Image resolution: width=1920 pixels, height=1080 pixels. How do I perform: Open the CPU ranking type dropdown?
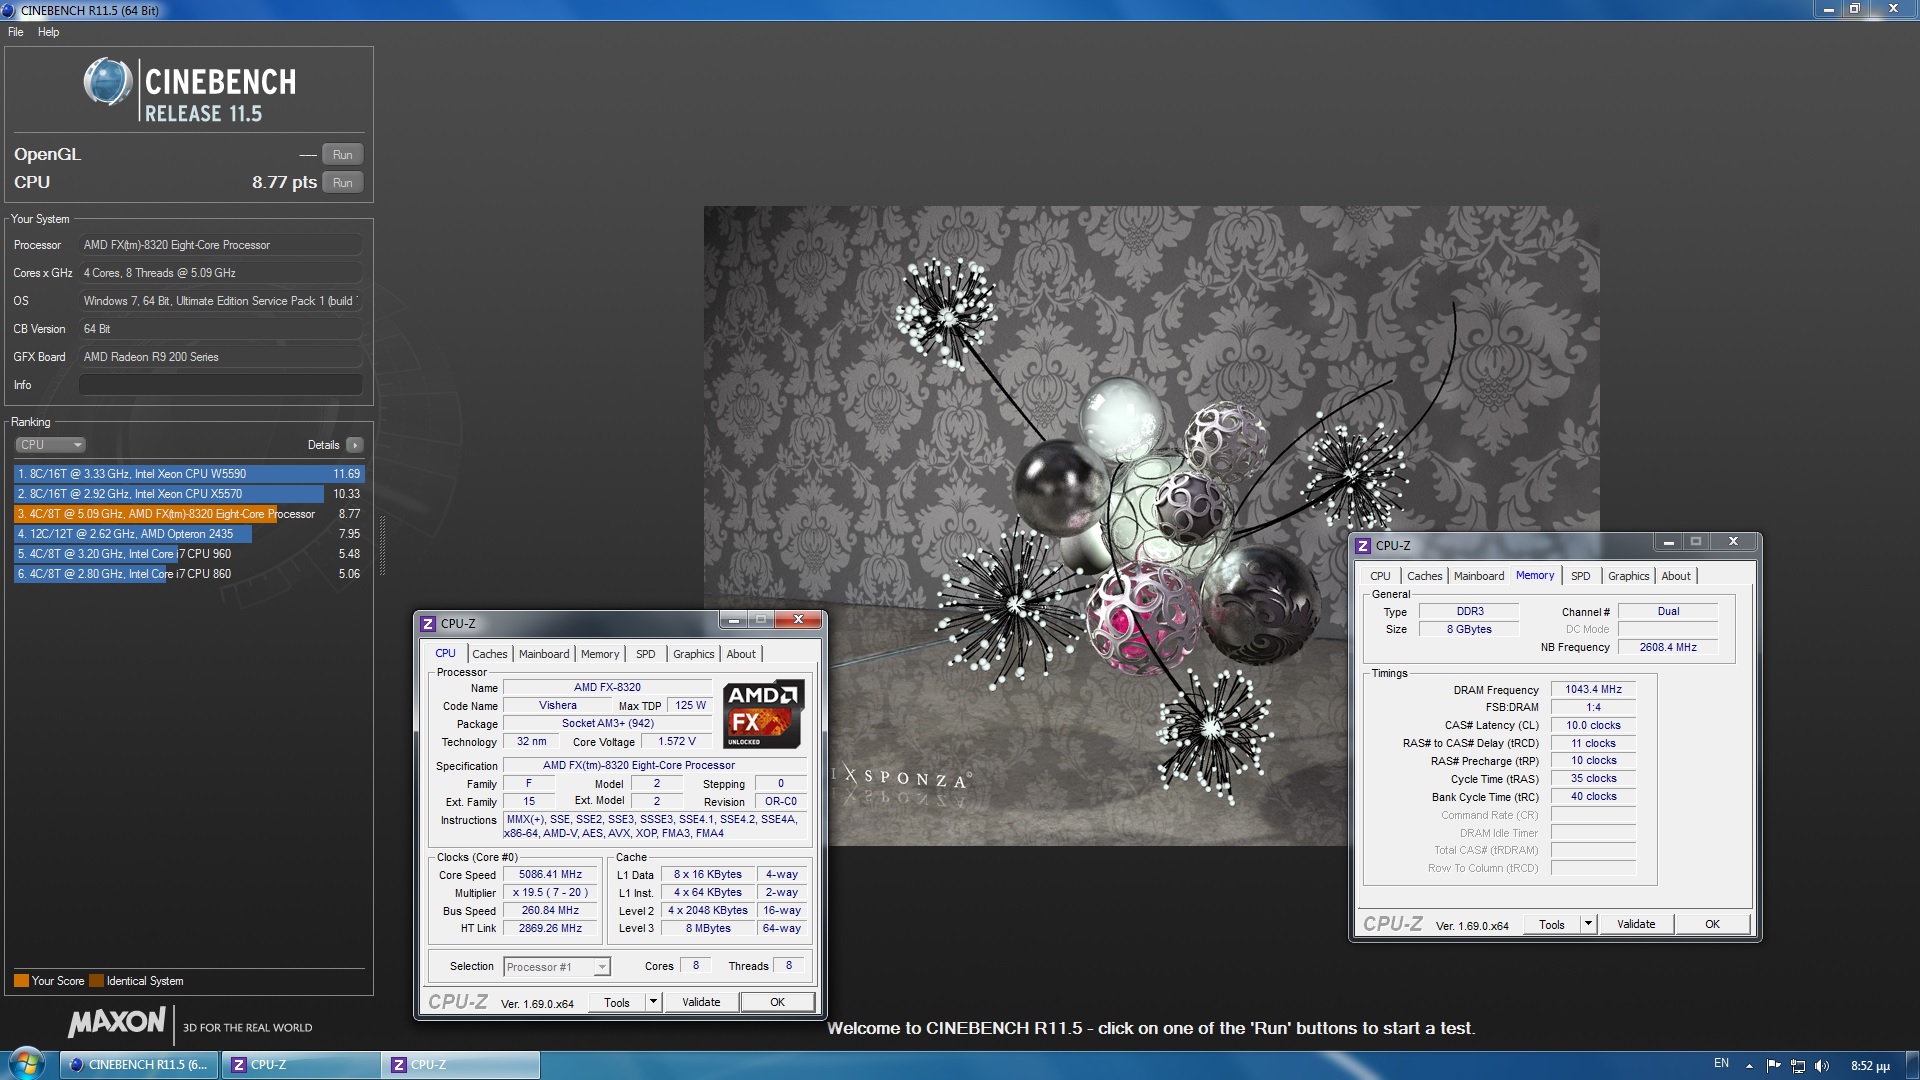click(x=50, y=445)
